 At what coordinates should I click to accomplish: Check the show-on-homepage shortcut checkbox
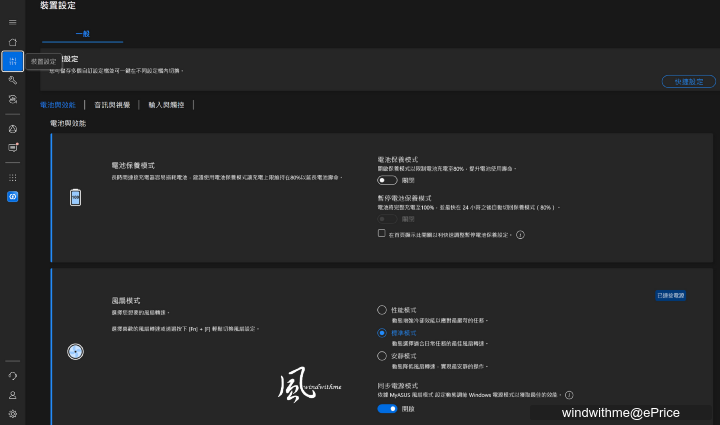382,233
